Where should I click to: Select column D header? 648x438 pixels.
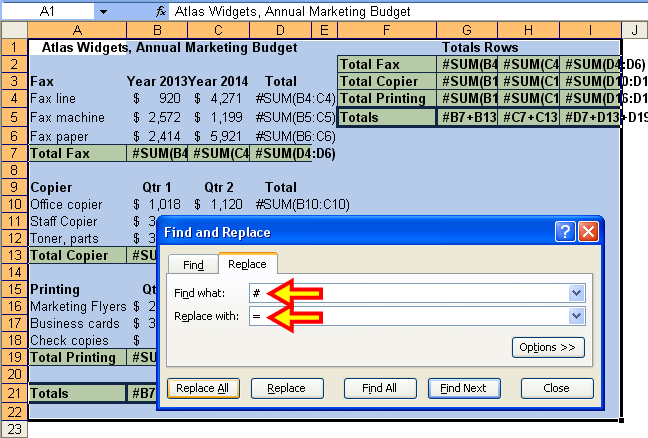pyautogui.click(x=280, y=30)
